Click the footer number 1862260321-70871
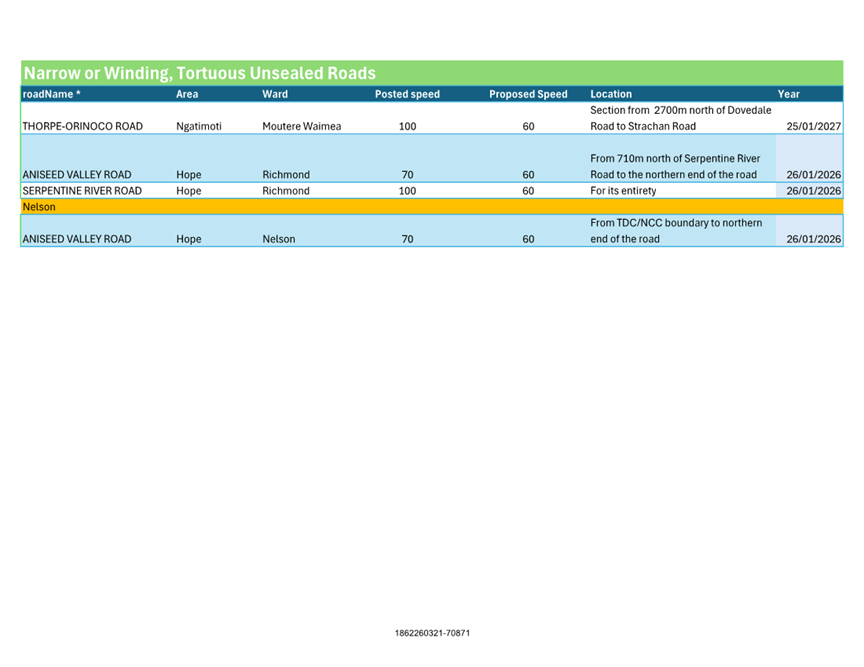Viewport: 864px width, 667px height. 432,633
